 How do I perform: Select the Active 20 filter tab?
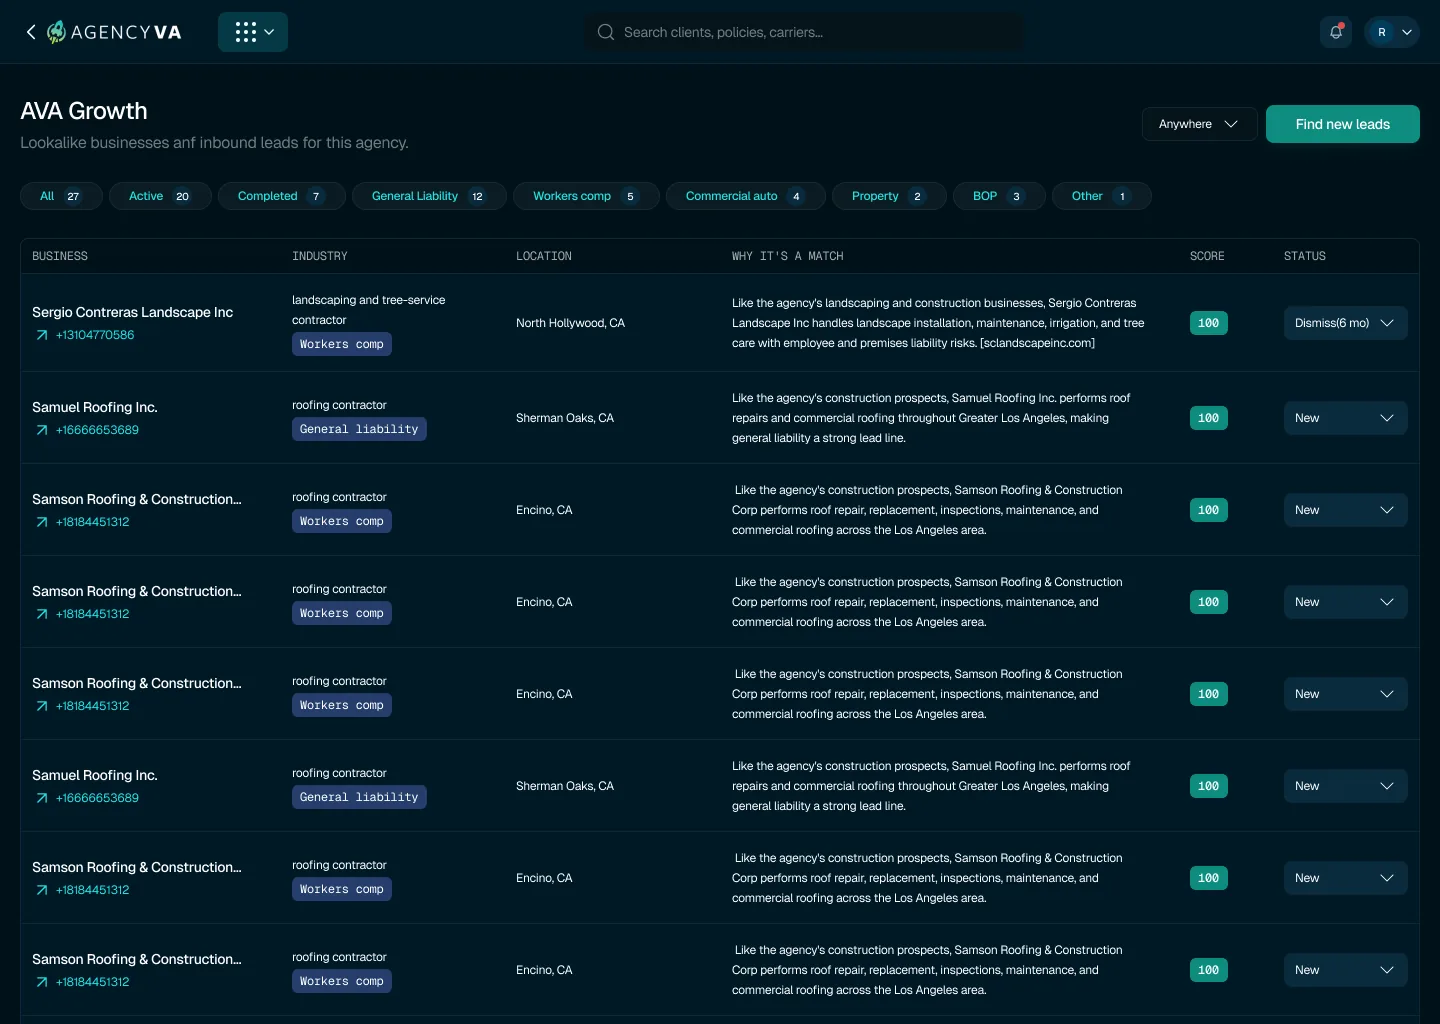point(160,196)
